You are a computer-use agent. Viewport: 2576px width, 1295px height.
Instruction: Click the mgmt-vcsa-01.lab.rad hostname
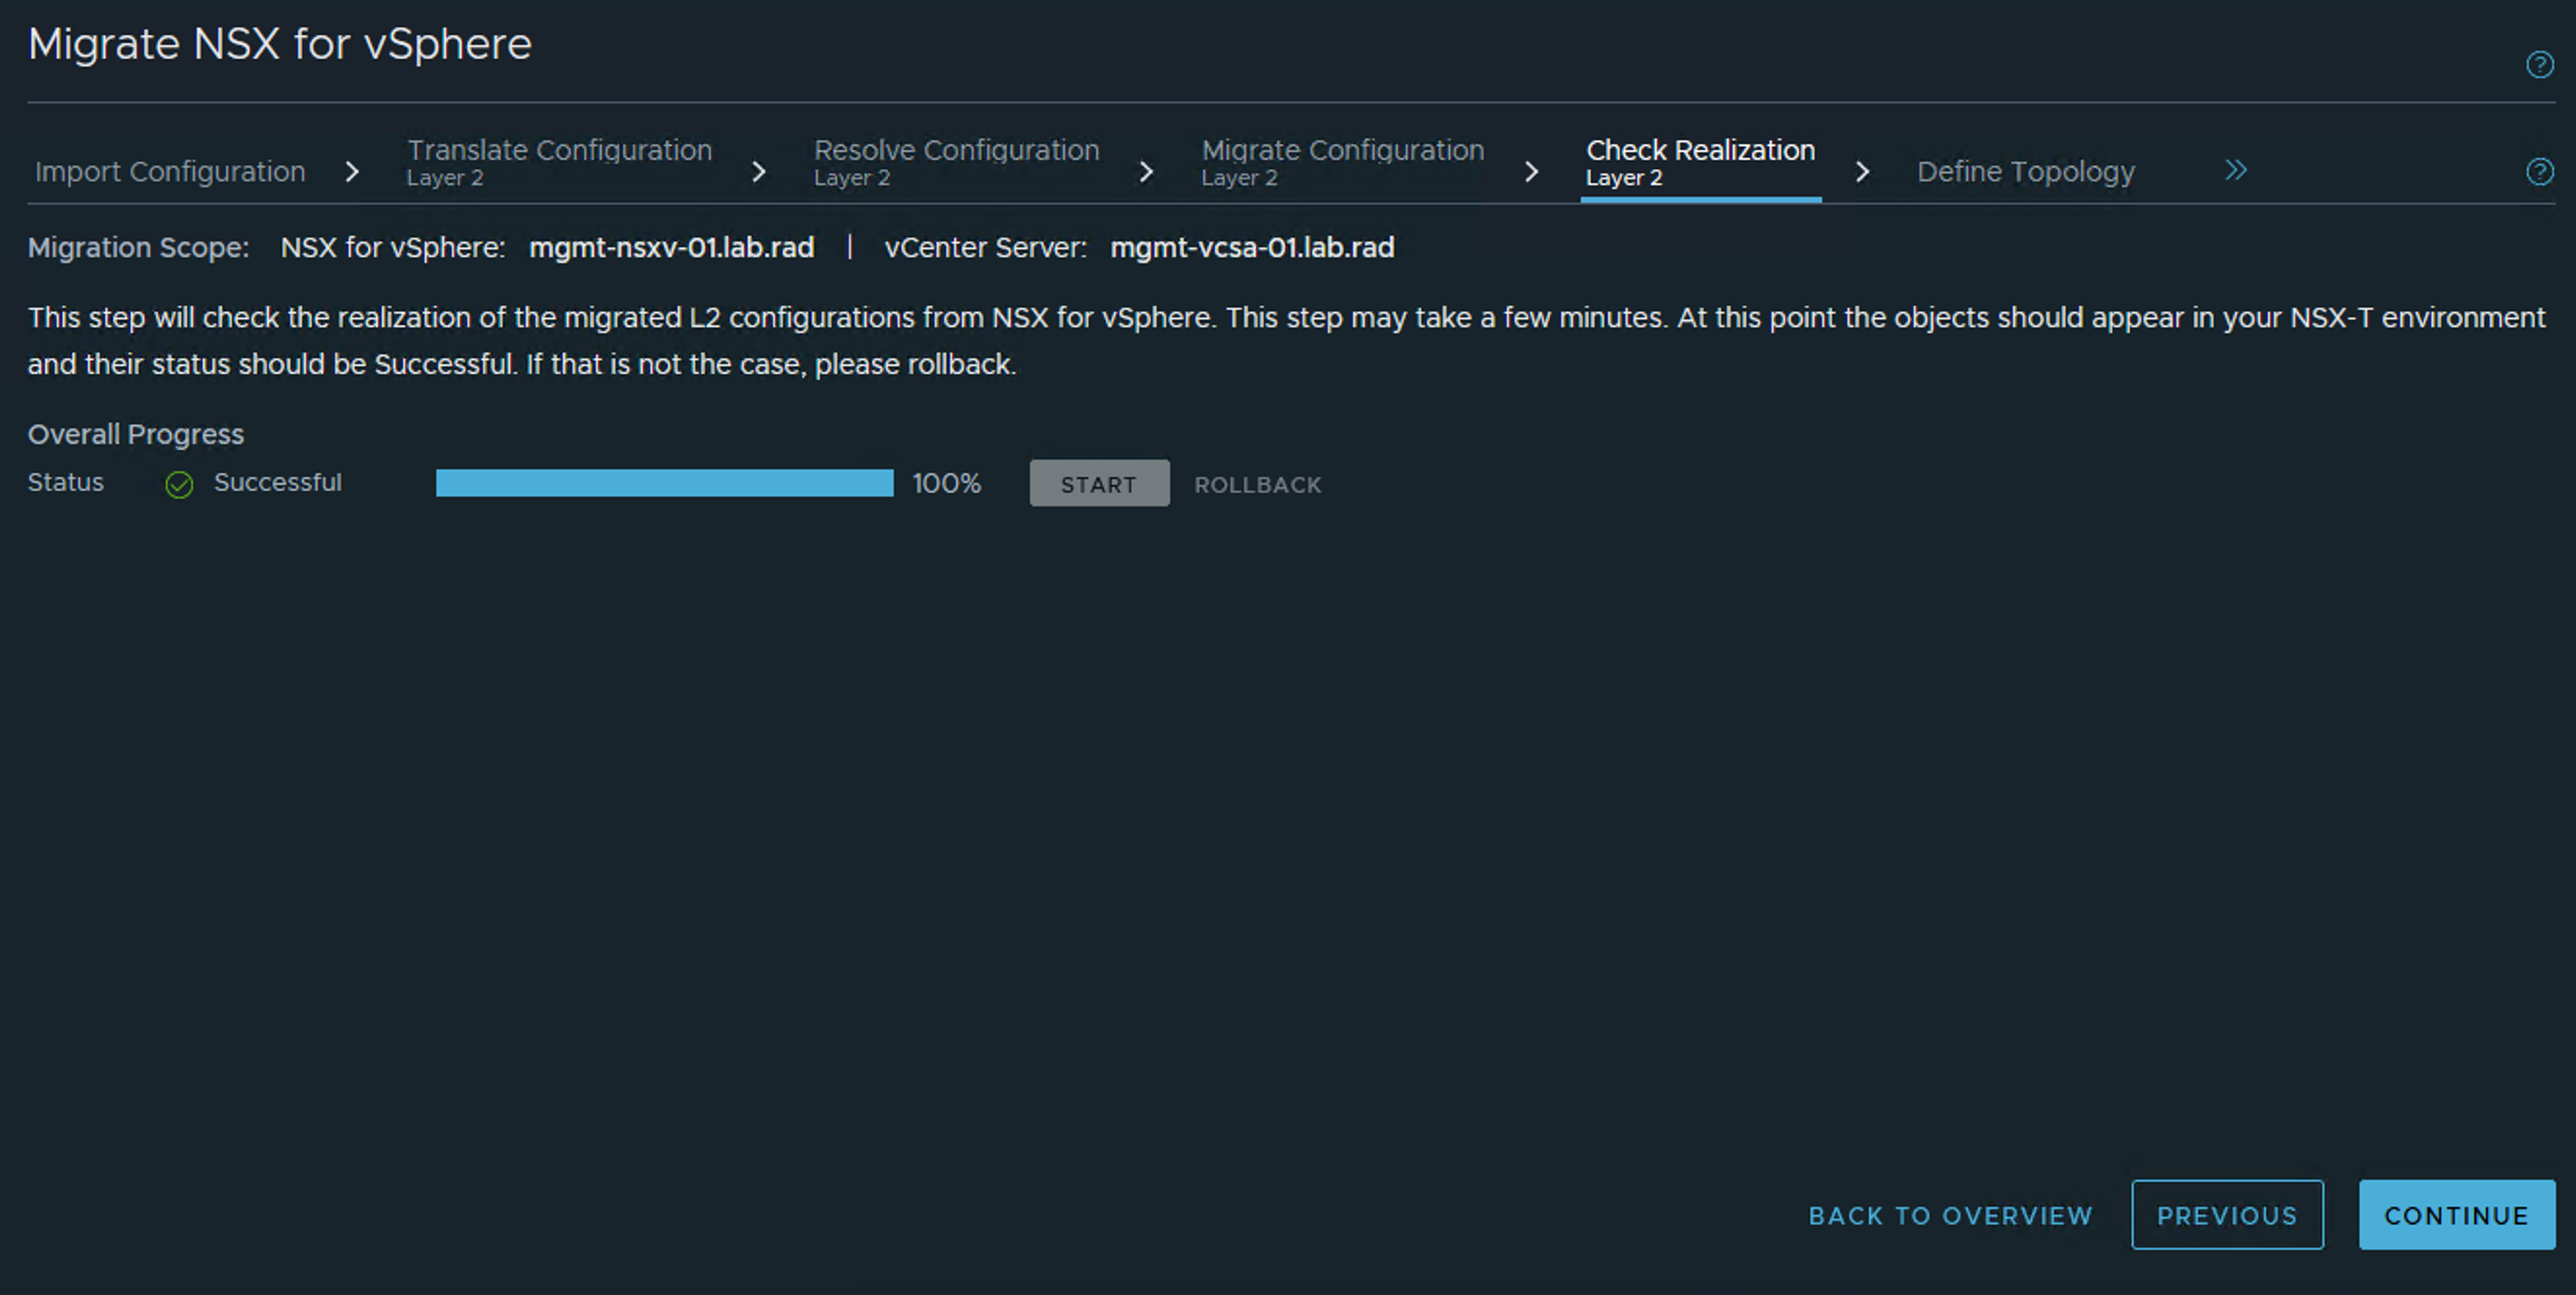1252,248
